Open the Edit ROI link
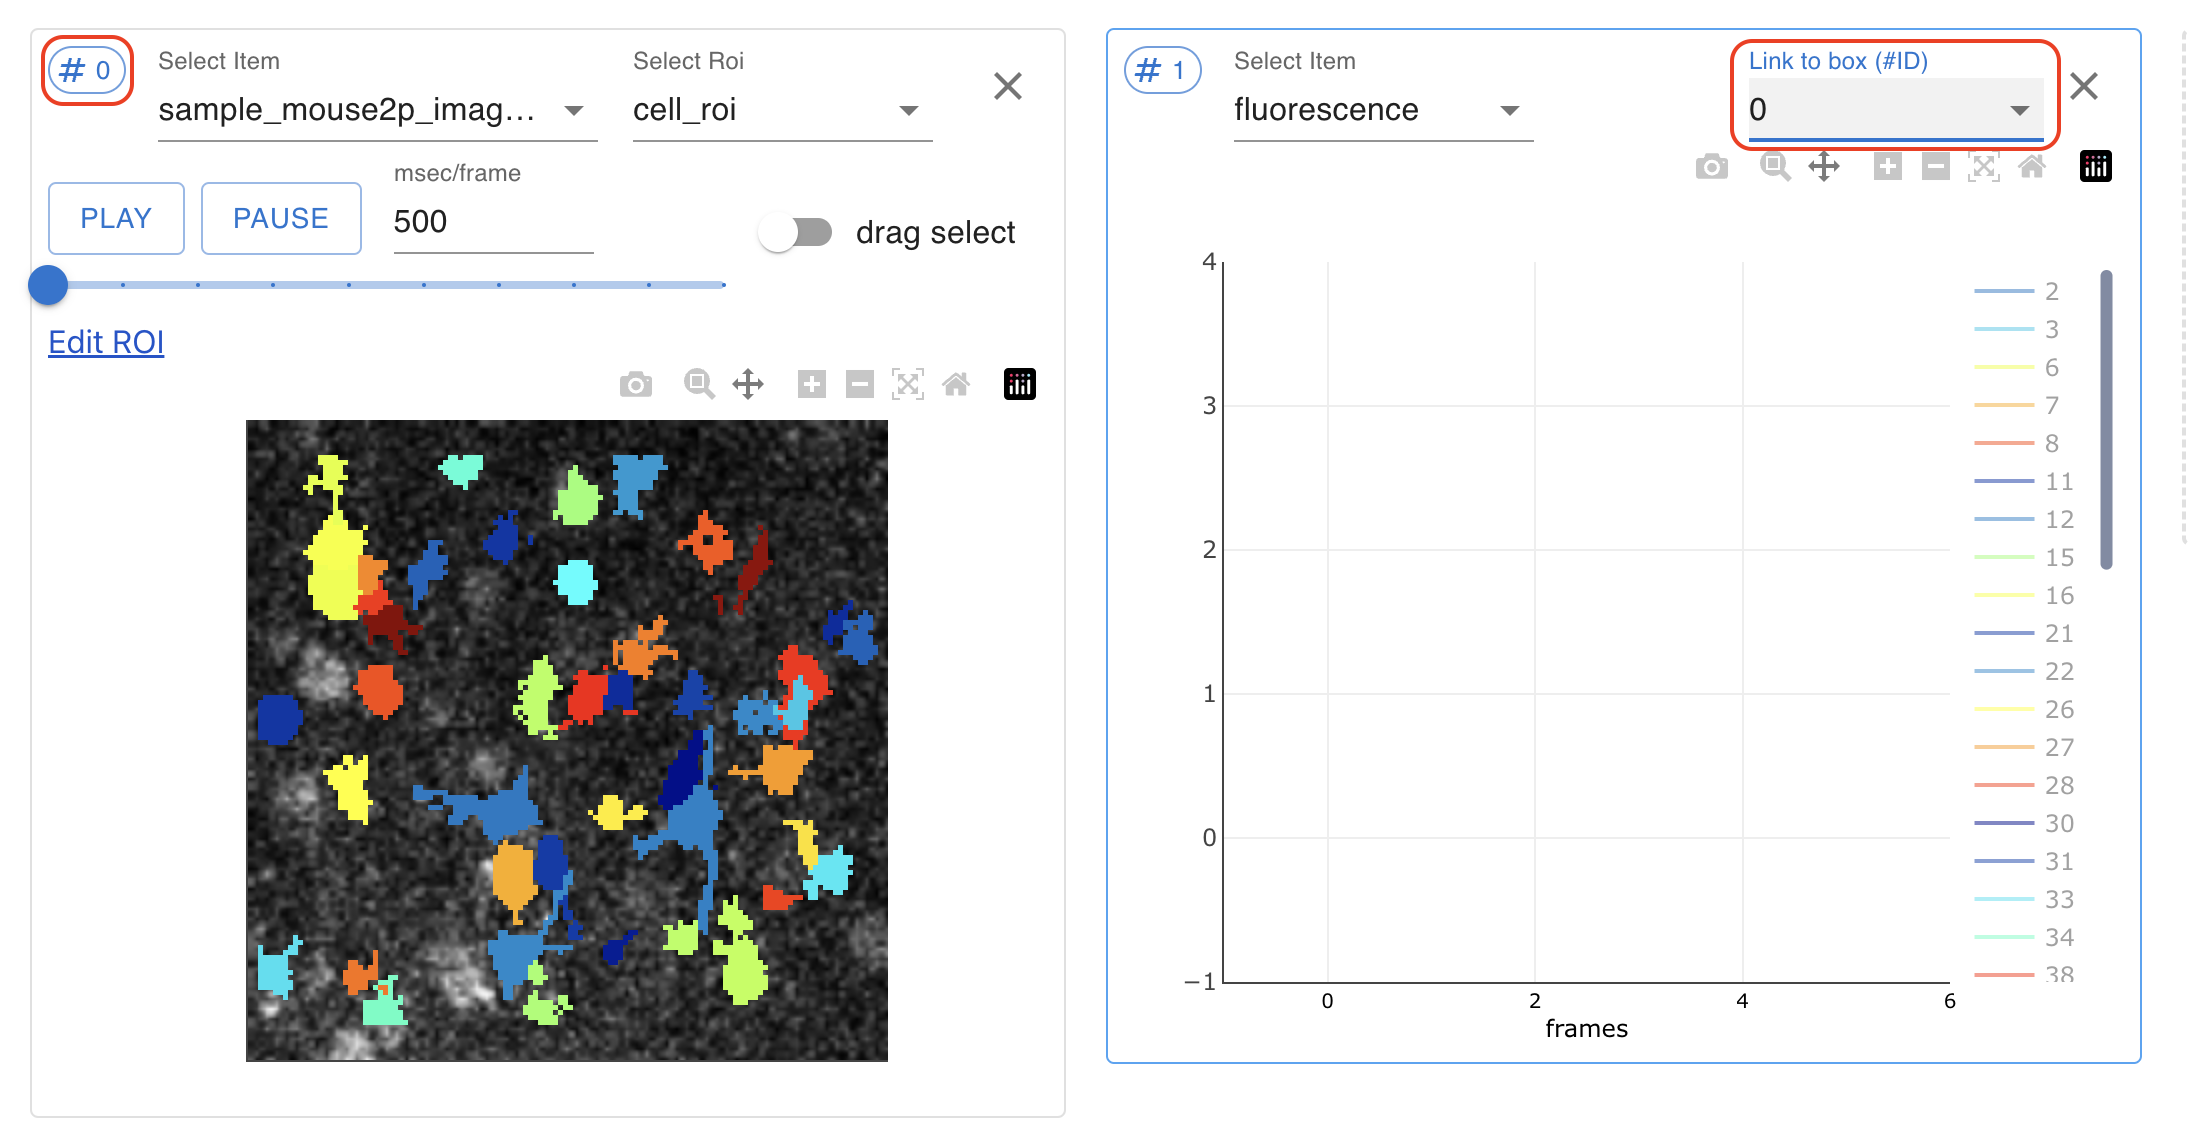 click(106, 342)
